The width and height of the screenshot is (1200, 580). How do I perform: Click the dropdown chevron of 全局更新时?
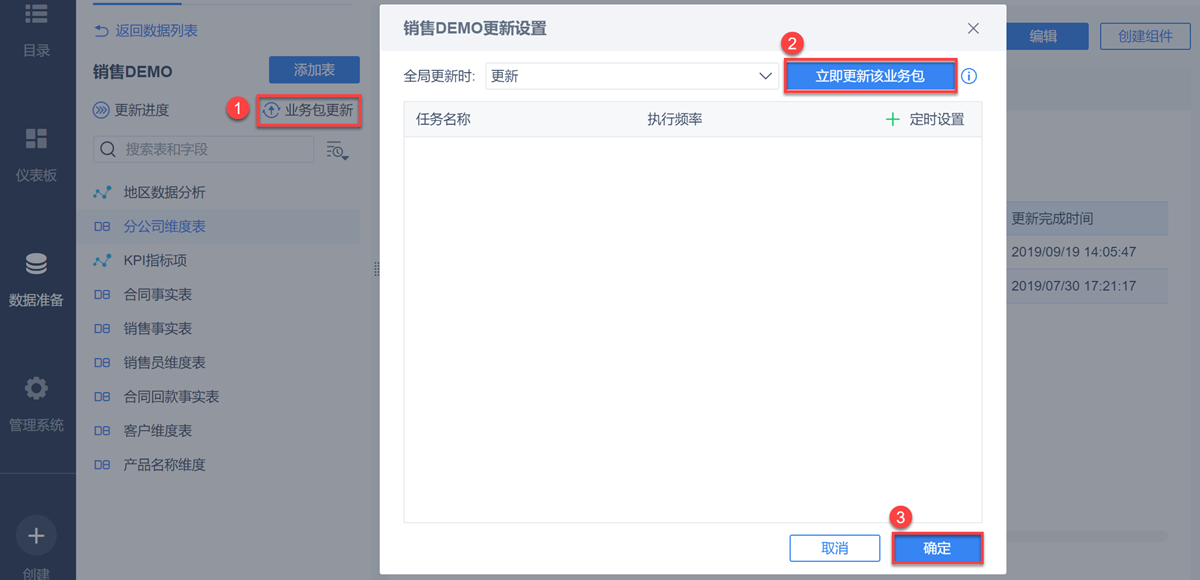(x=765, y=76)
